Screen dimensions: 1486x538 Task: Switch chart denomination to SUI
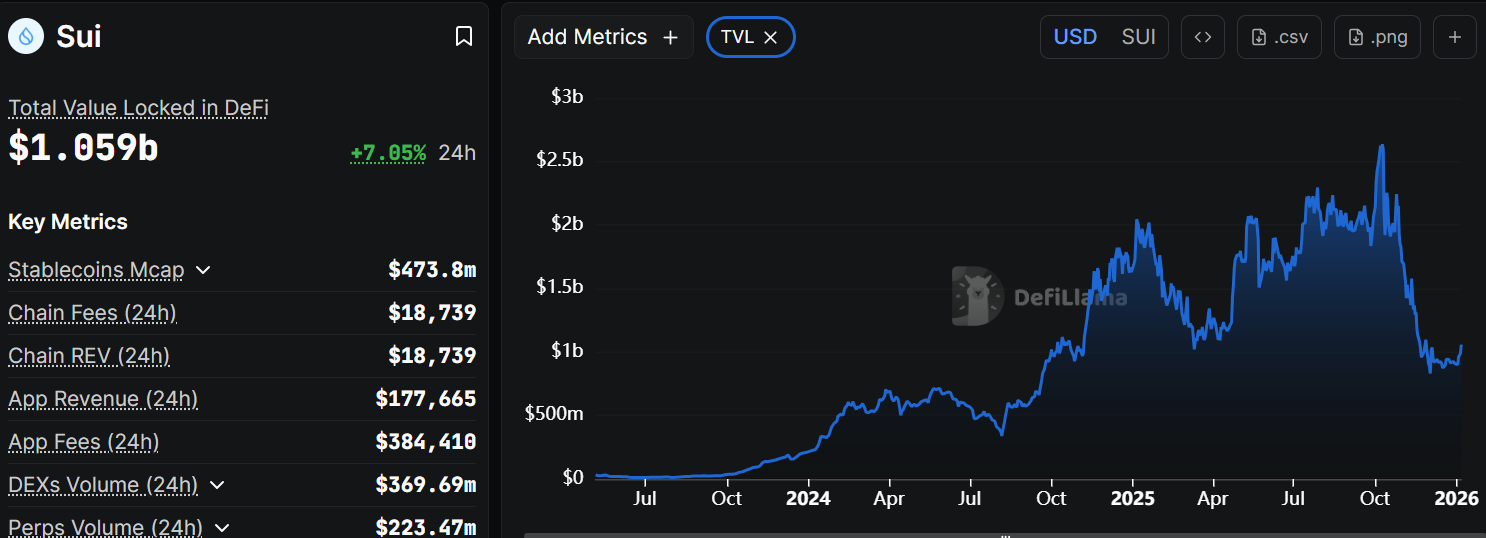[x=1138, y=37]
